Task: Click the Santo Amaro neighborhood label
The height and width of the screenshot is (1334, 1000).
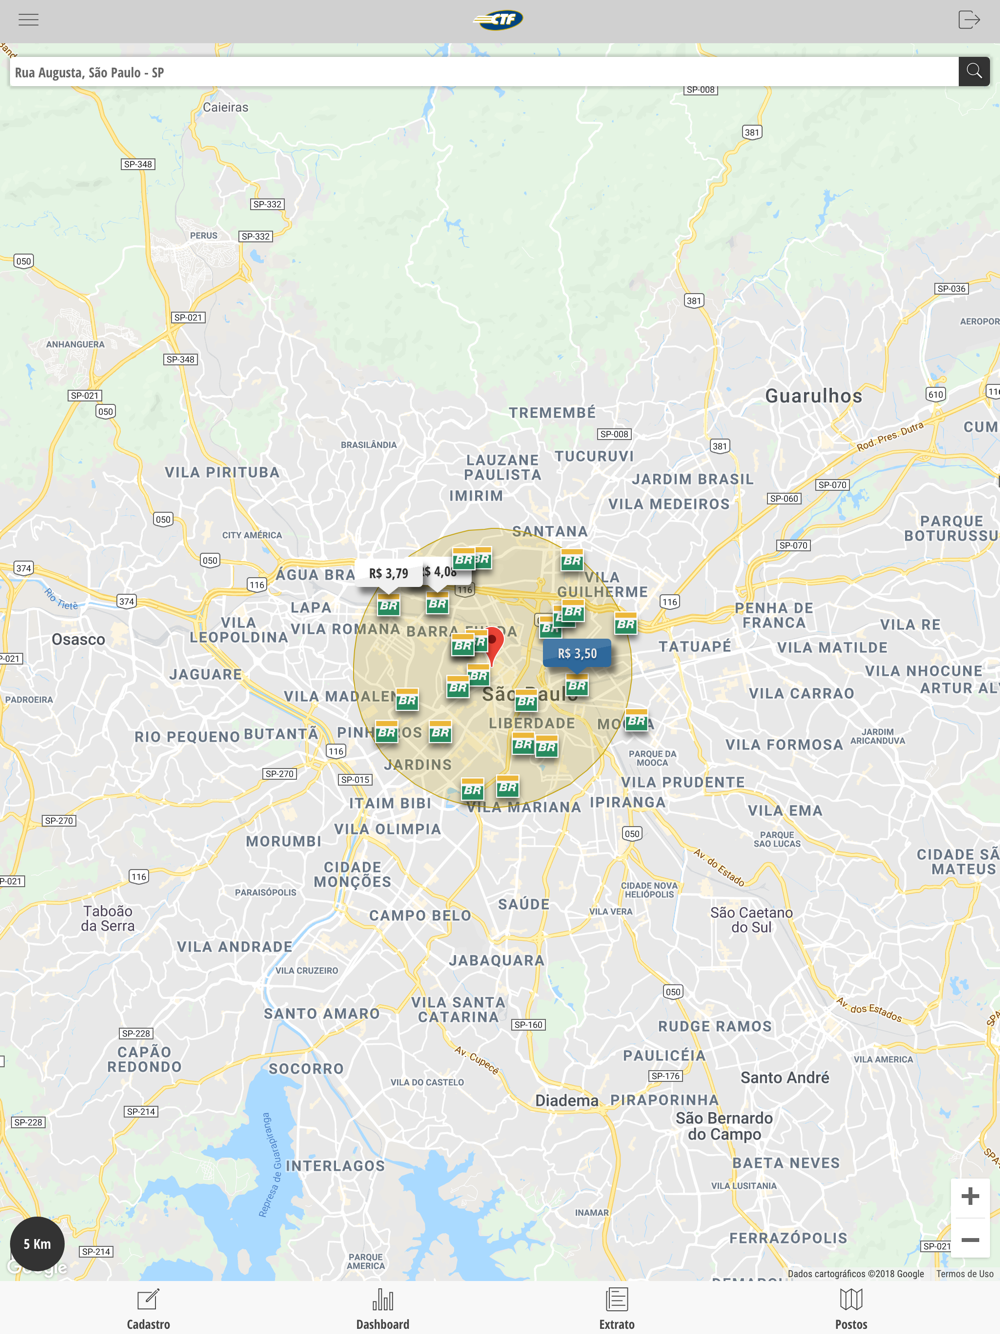Action: tap(322, 1014)
